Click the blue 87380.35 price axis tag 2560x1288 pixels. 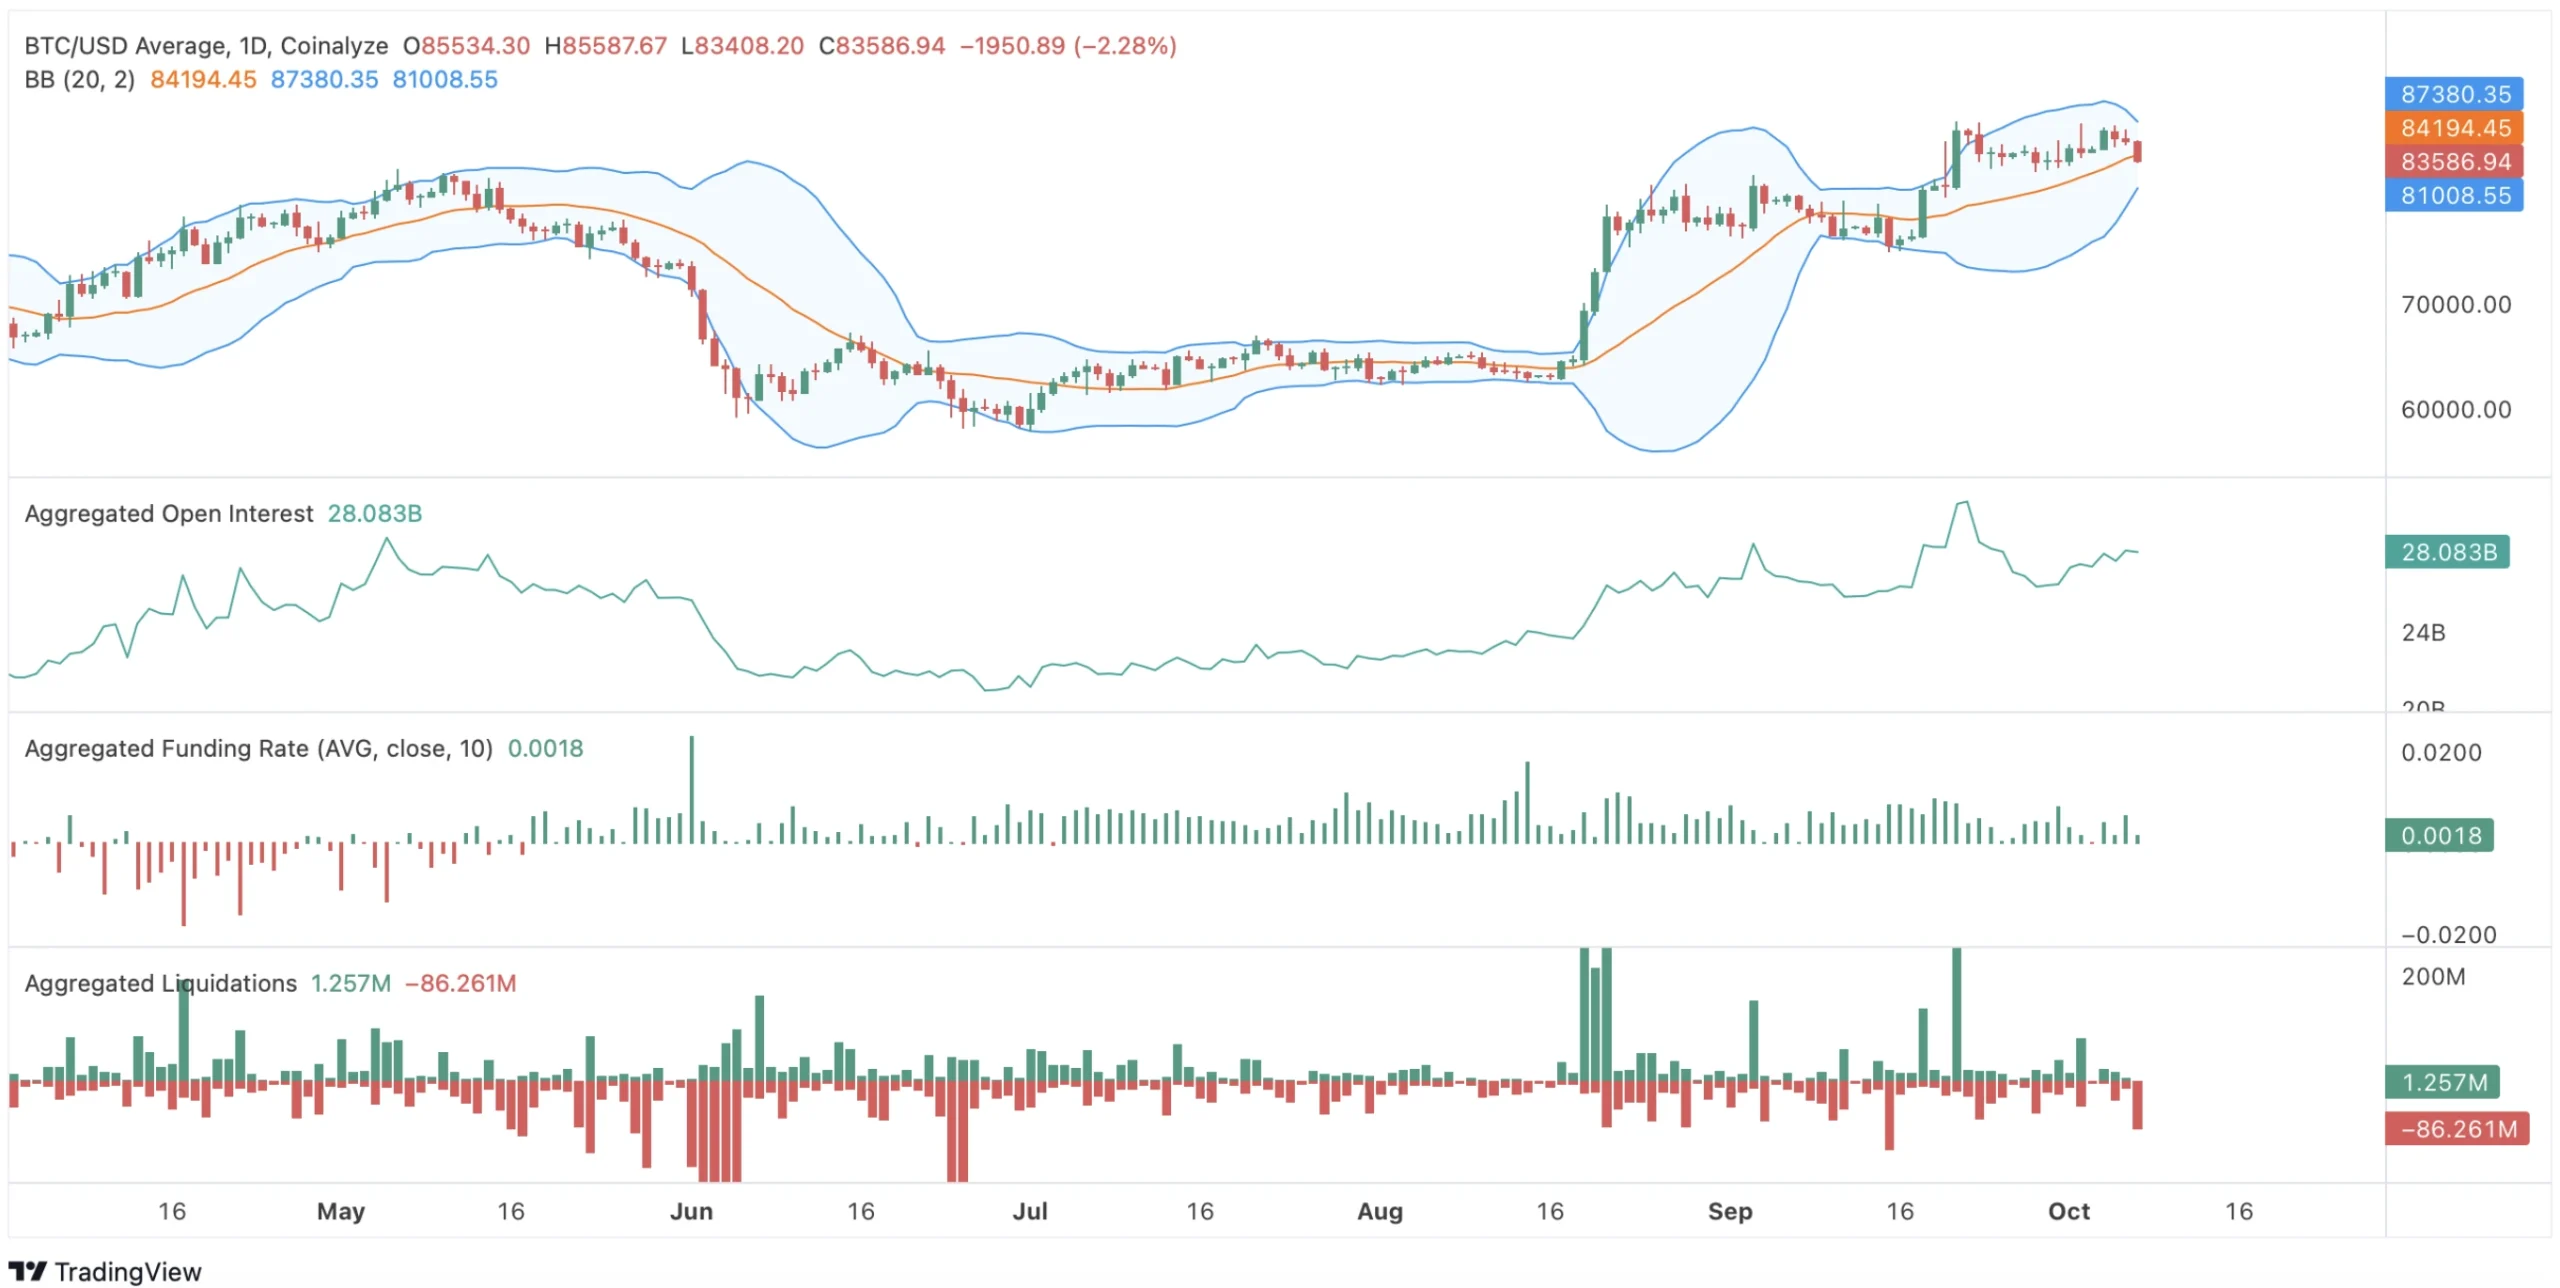(x=2454, y=94)
